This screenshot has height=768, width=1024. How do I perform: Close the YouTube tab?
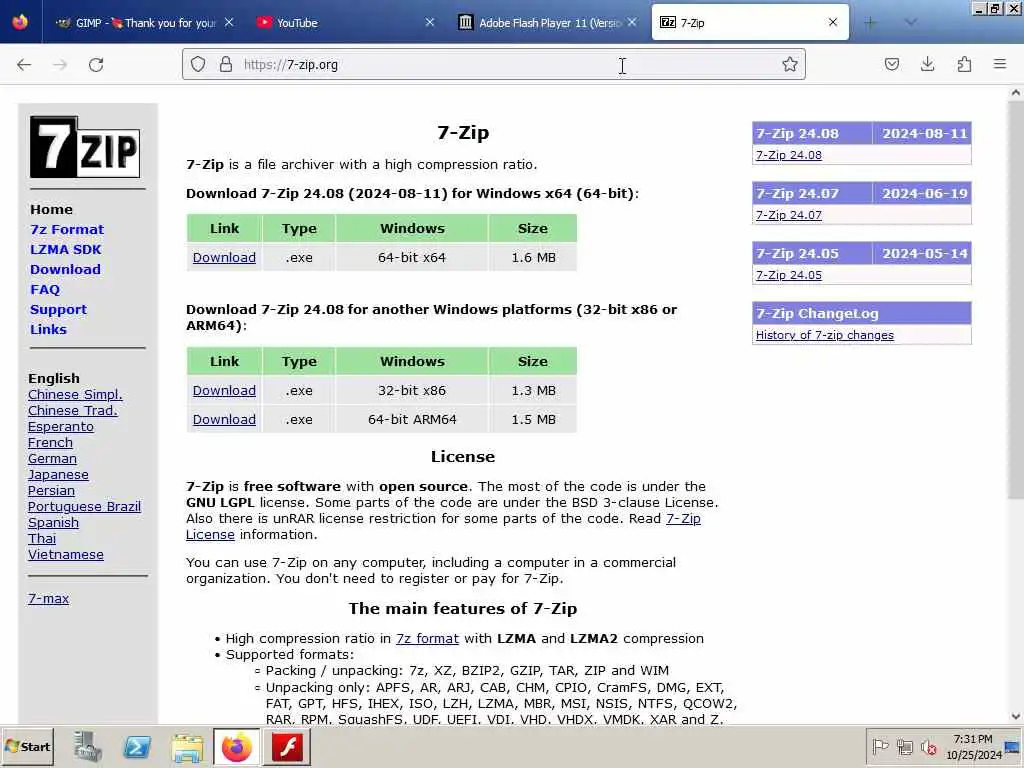tap(430, 22)
